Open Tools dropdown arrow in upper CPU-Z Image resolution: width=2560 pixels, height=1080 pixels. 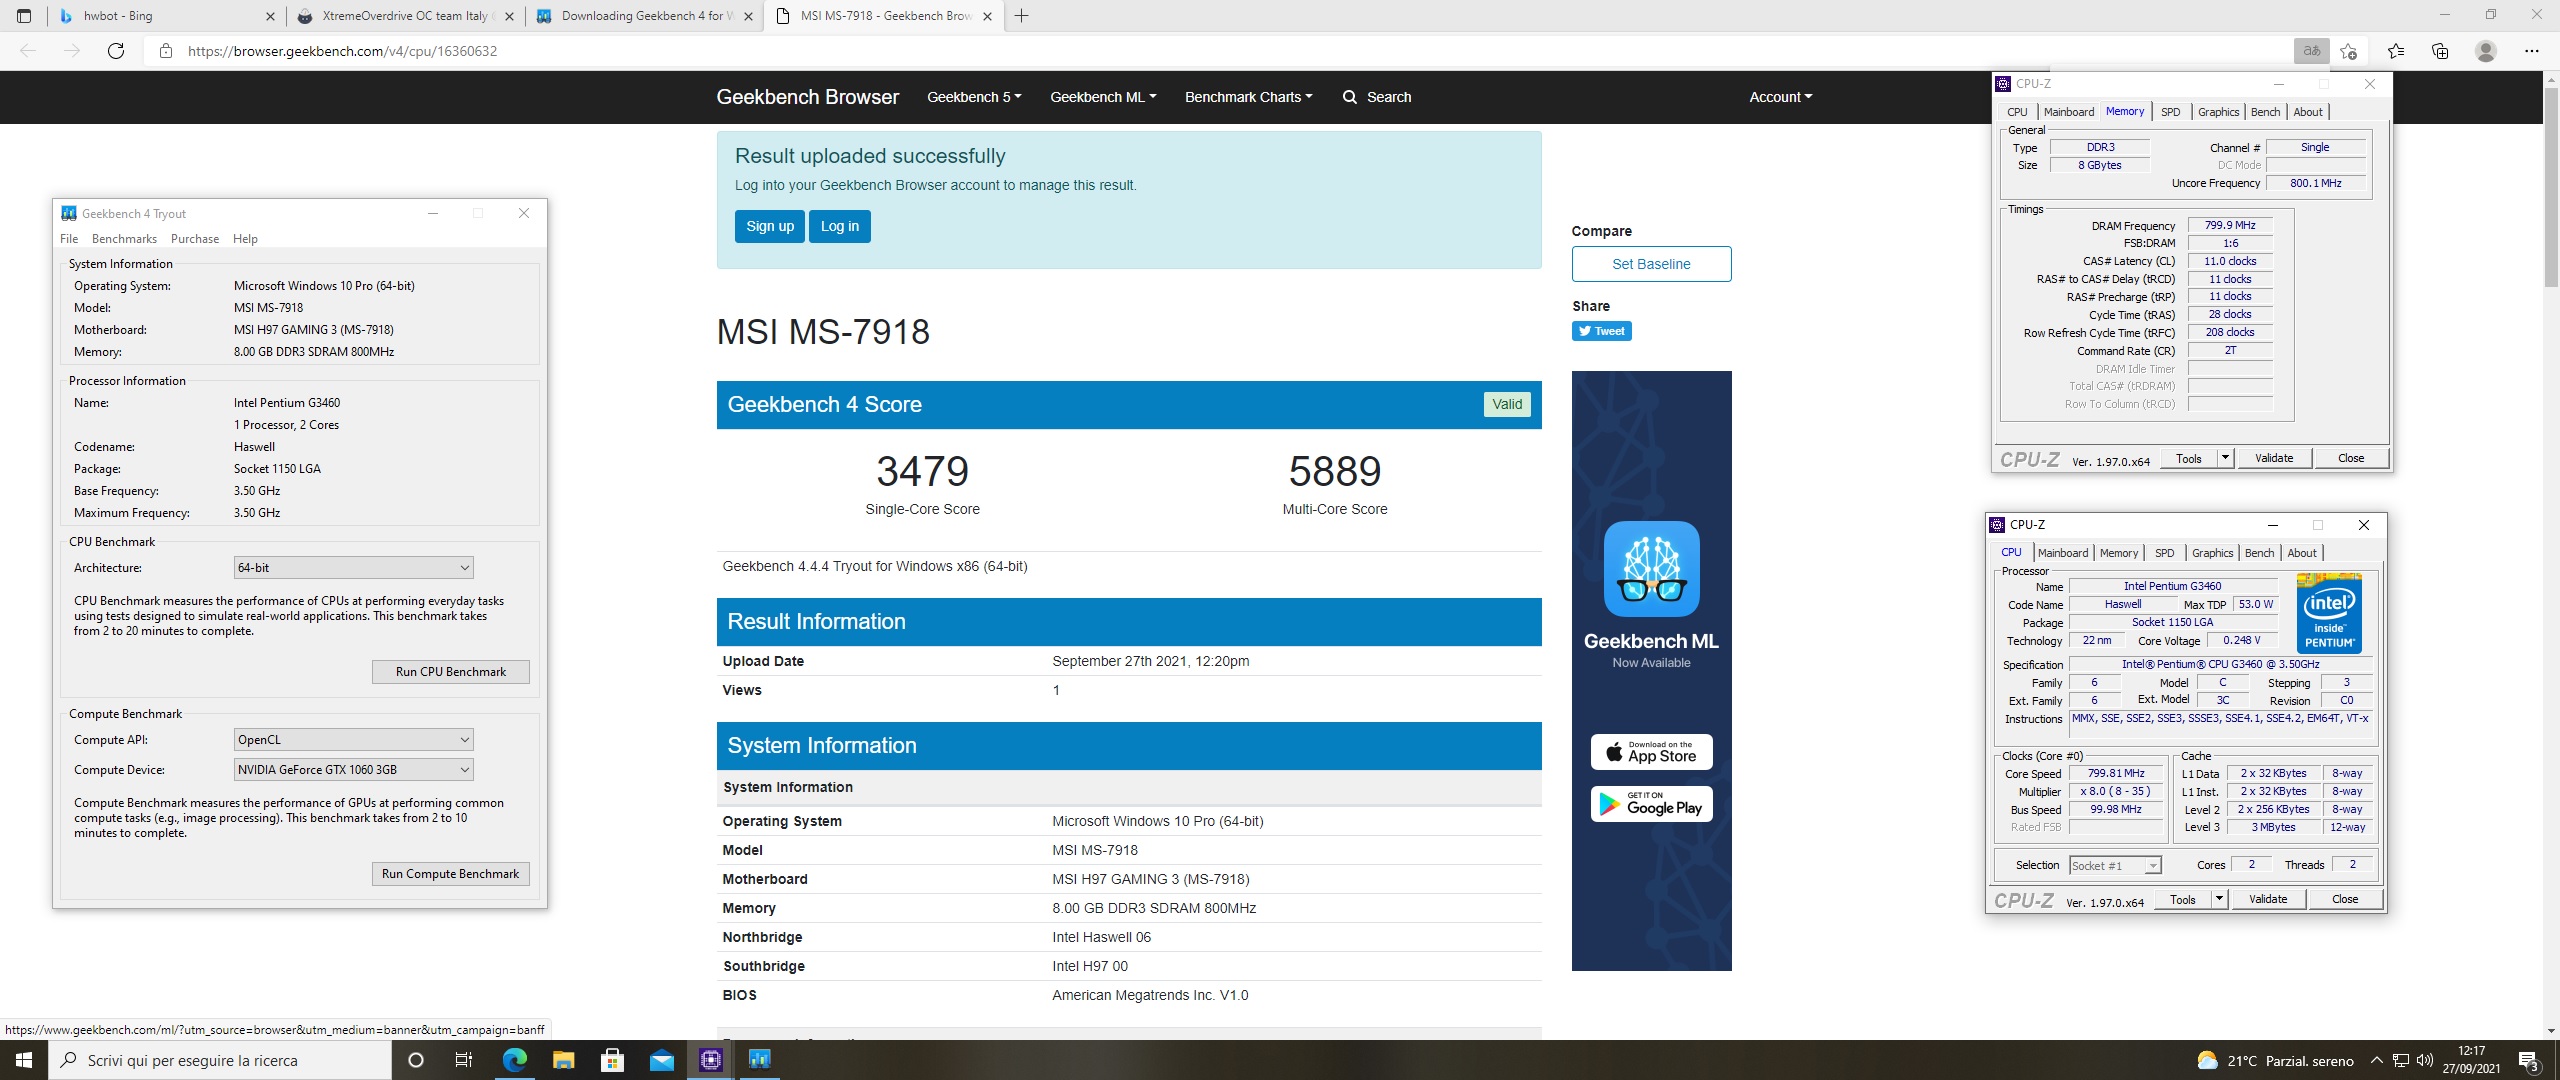pos(2225,458)
